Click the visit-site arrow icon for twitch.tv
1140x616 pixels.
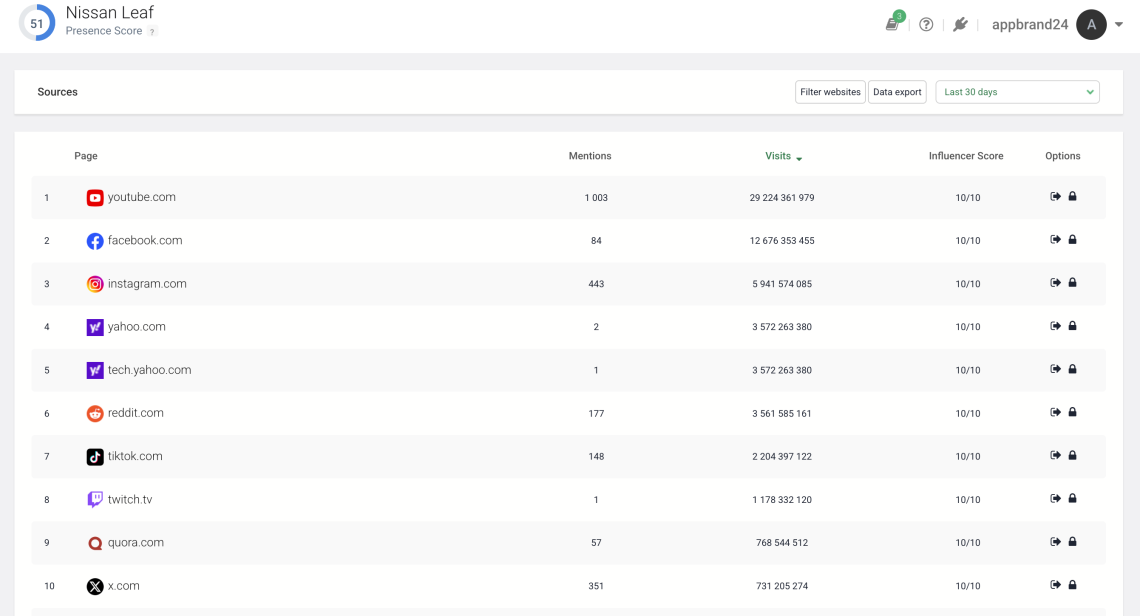tap(1055, 498)
